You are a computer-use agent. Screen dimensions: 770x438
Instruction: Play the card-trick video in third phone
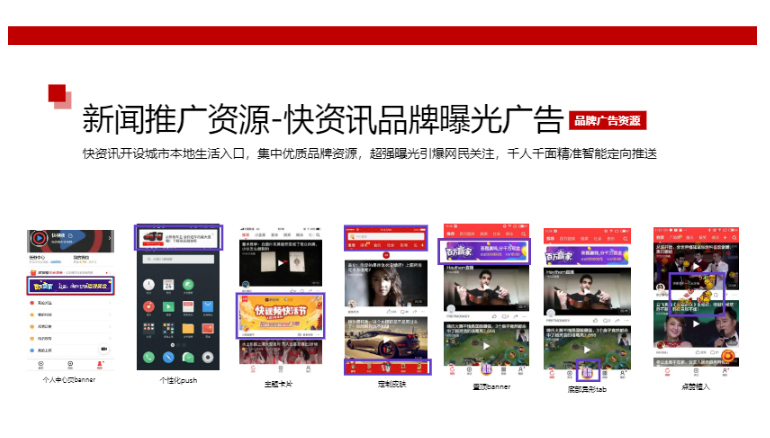pos(280,267)
